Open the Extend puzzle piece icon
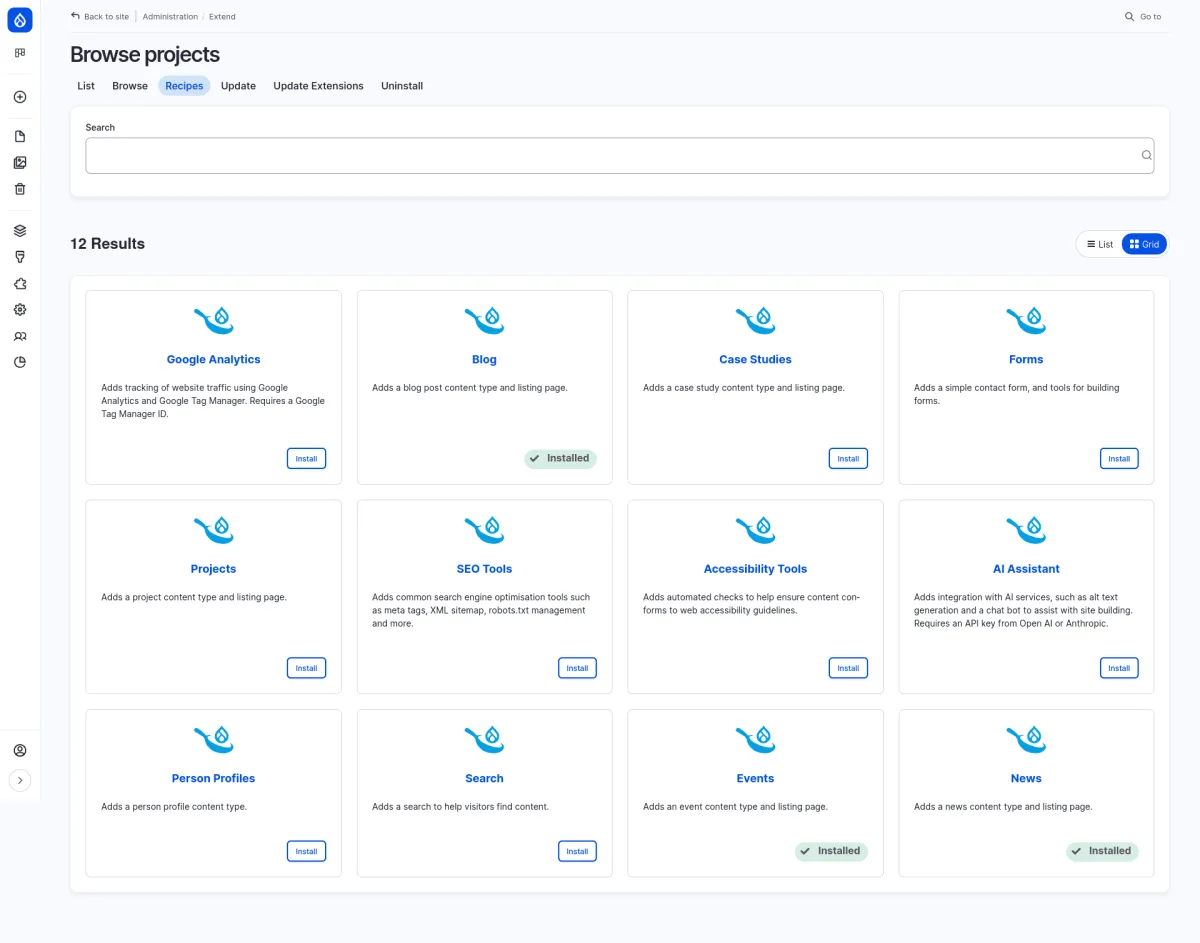Screen dimensions: 1200x943 20,284
